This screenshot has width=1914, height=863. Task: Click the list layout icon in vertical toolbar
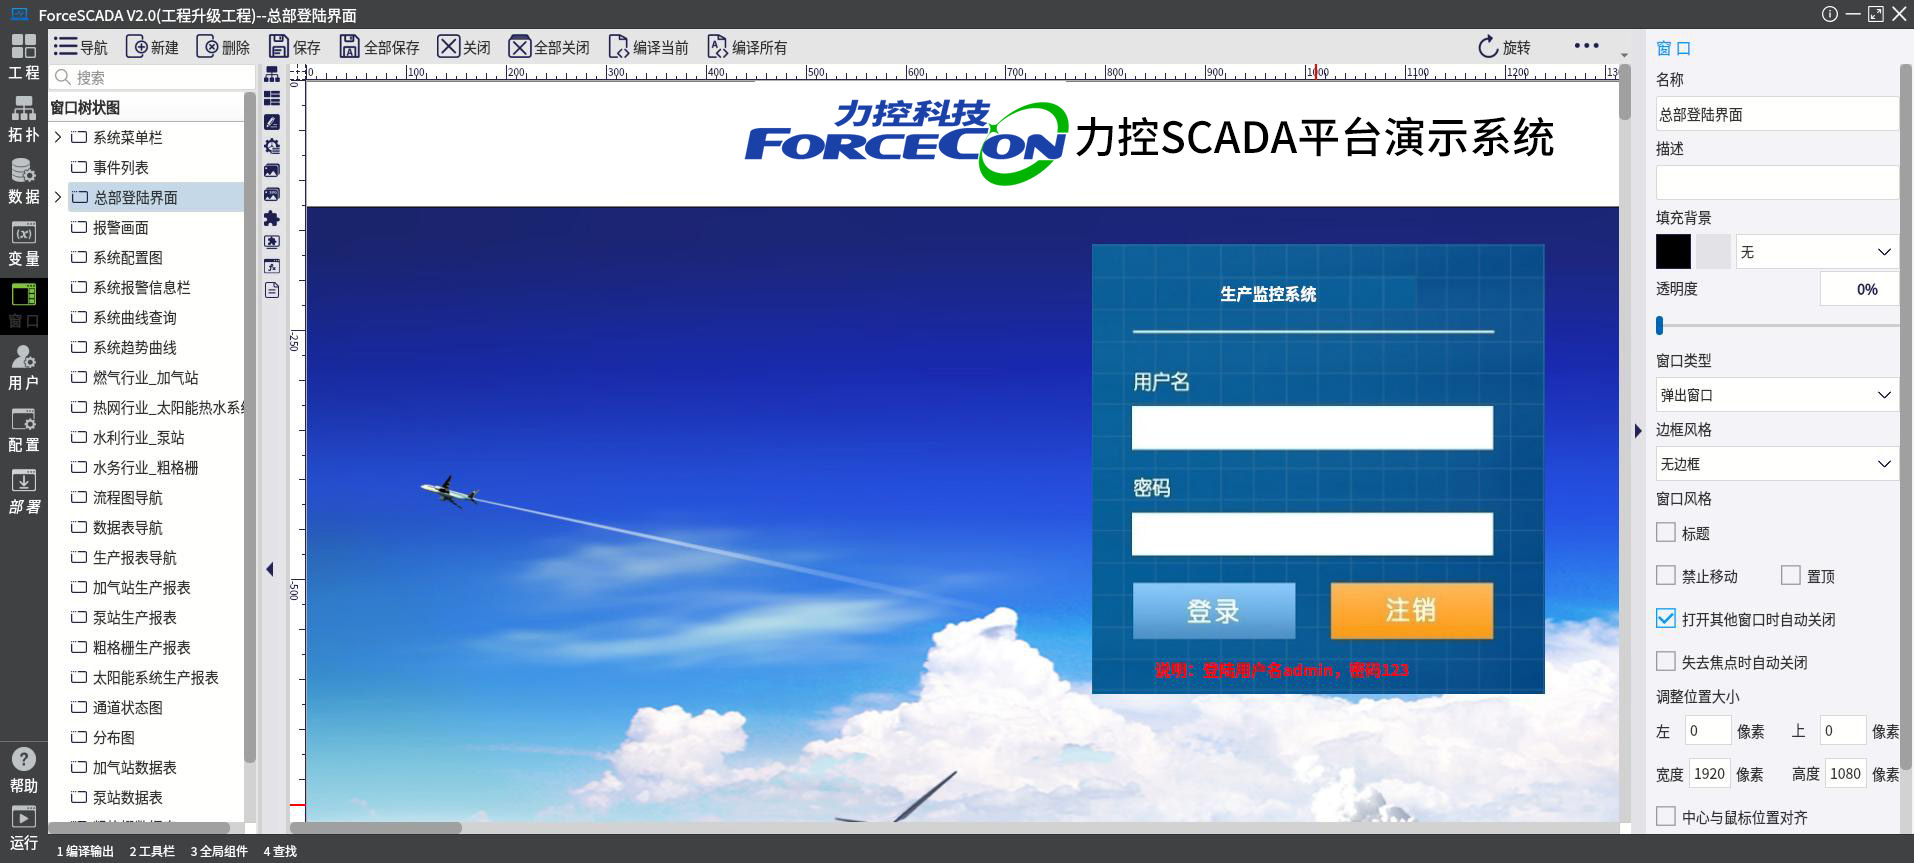click(x=272, y=98)
